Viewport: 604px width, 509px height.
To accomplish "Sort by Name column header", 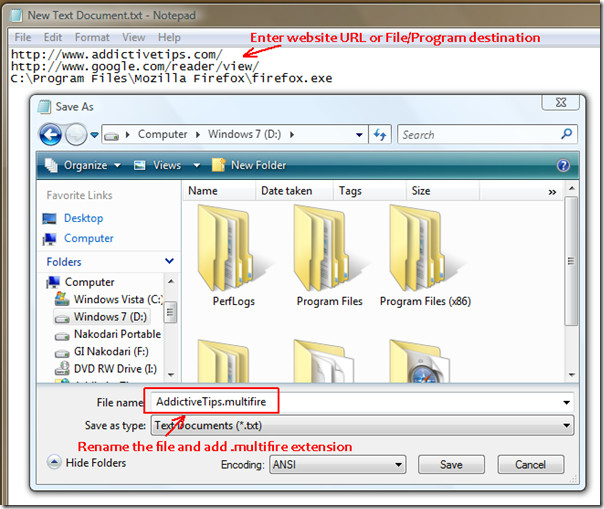I will [x=219, y=191].
